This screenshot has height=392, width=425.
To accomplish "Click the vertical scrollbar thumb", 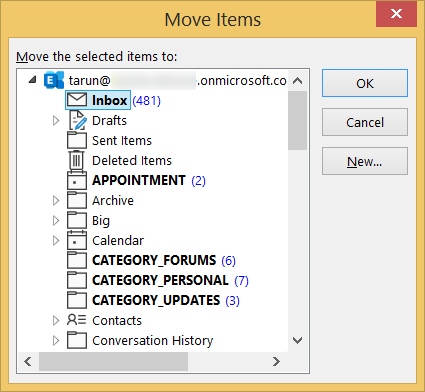I will [297, 120].
